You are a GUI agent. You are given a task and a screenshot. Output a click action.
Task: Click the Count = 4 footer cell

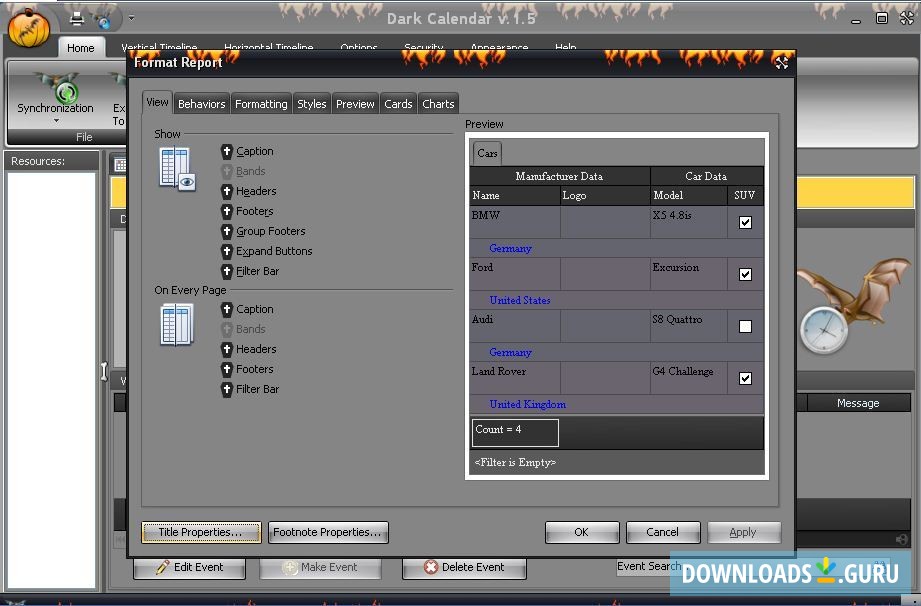(515, 433)
